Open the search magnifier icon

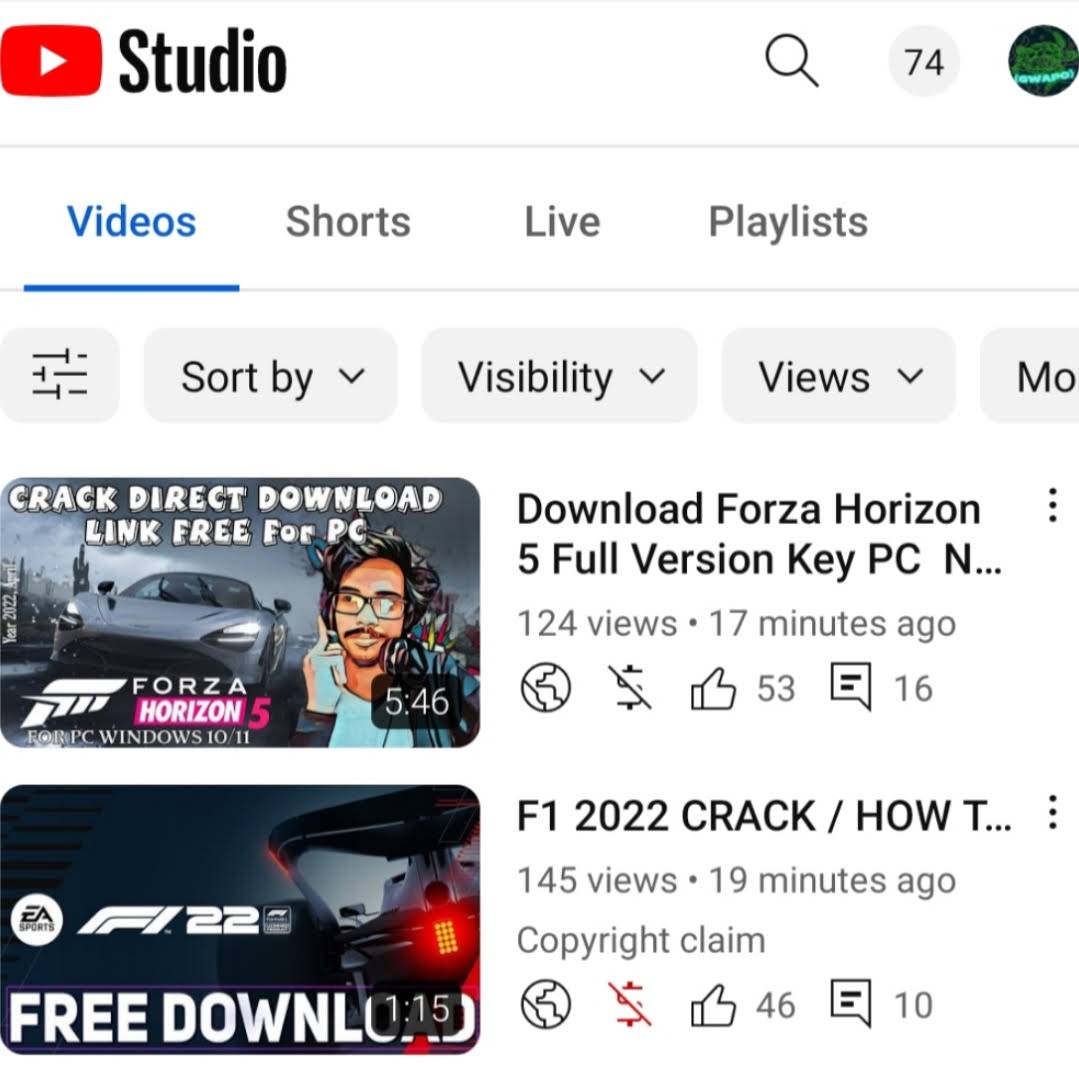click(791, 61)
